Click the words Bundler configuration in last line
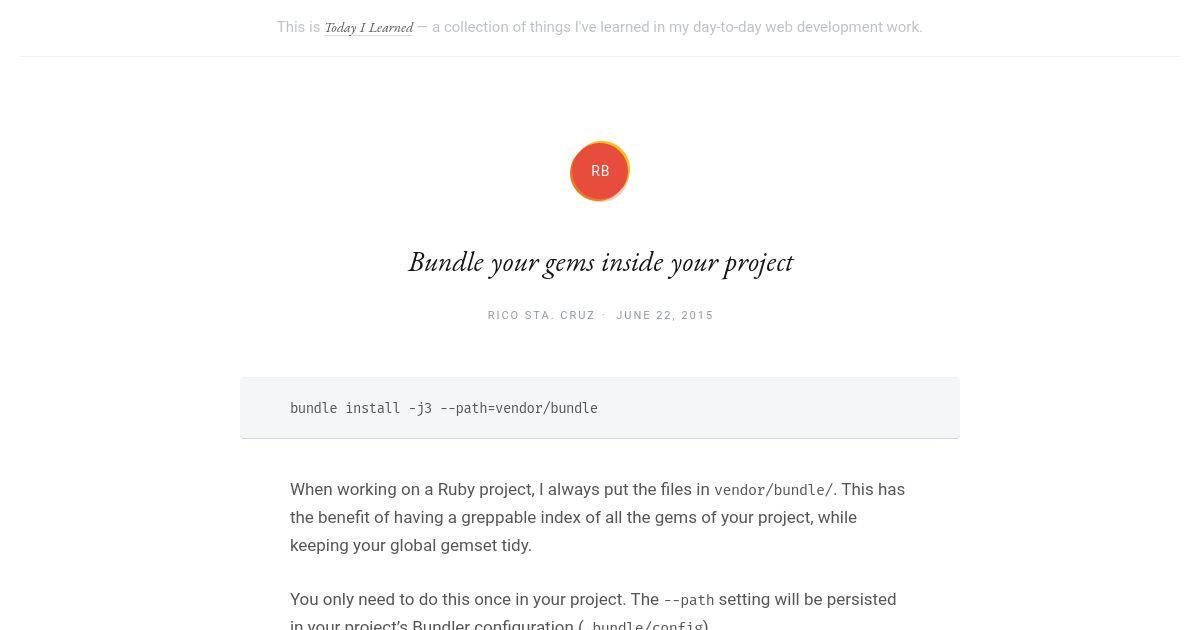This screenshot has height=630, width=1200. click(x=492, y=625)
